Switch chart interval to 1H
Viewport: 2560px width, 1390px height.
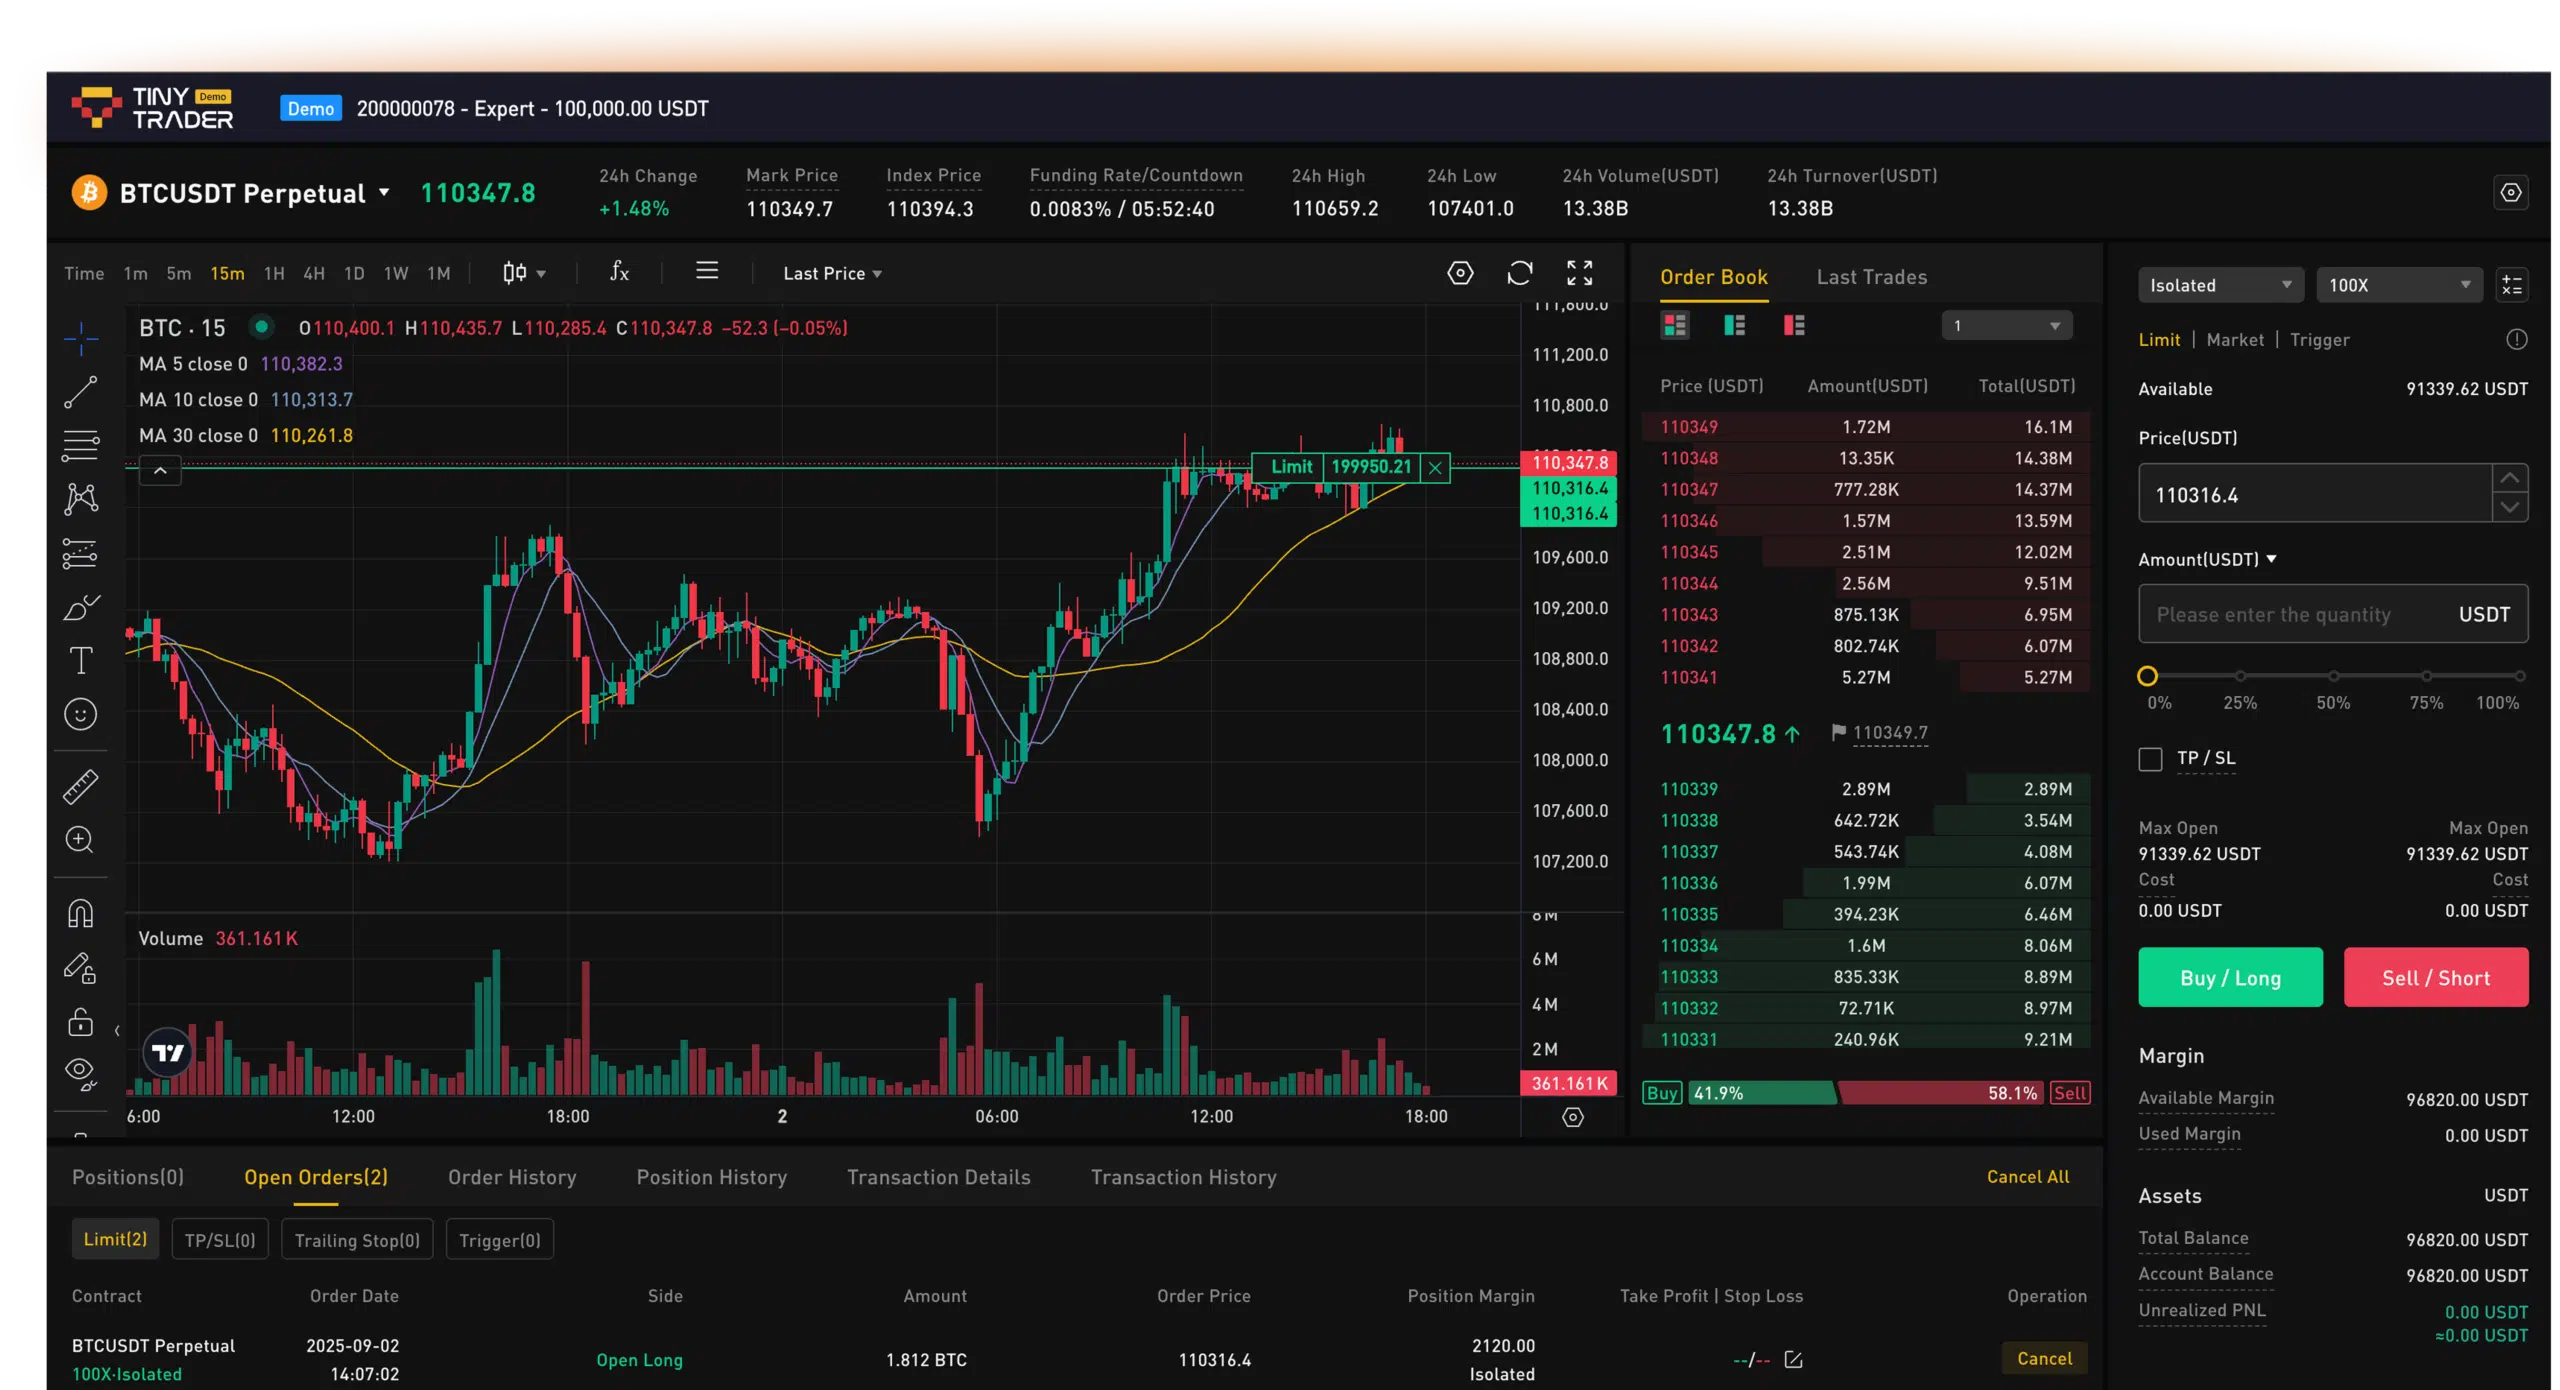tap(274, 273)
